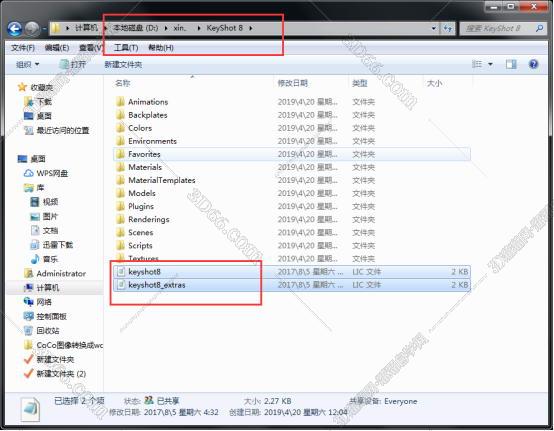
Task: Select the Plugins folder name
Action: point(141,206)
